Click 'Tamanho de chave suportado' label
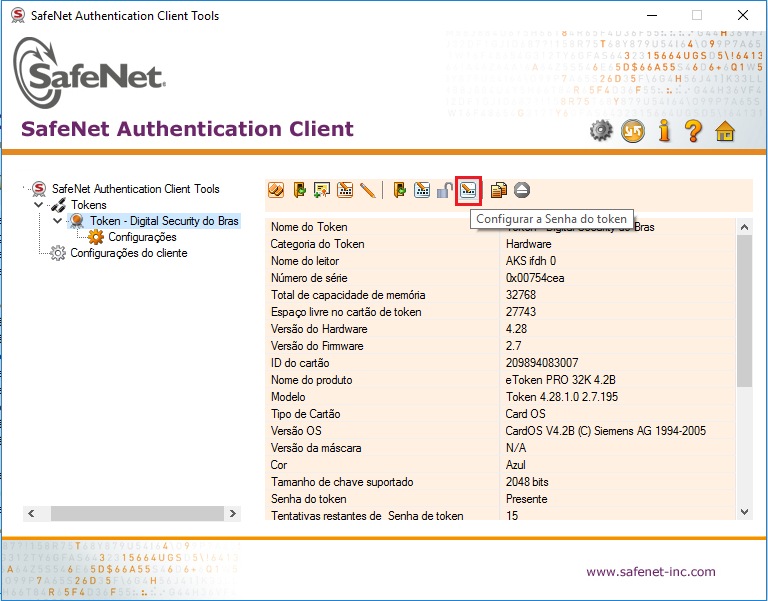This screenshot has height=601, width=768. tap(342, 482)
